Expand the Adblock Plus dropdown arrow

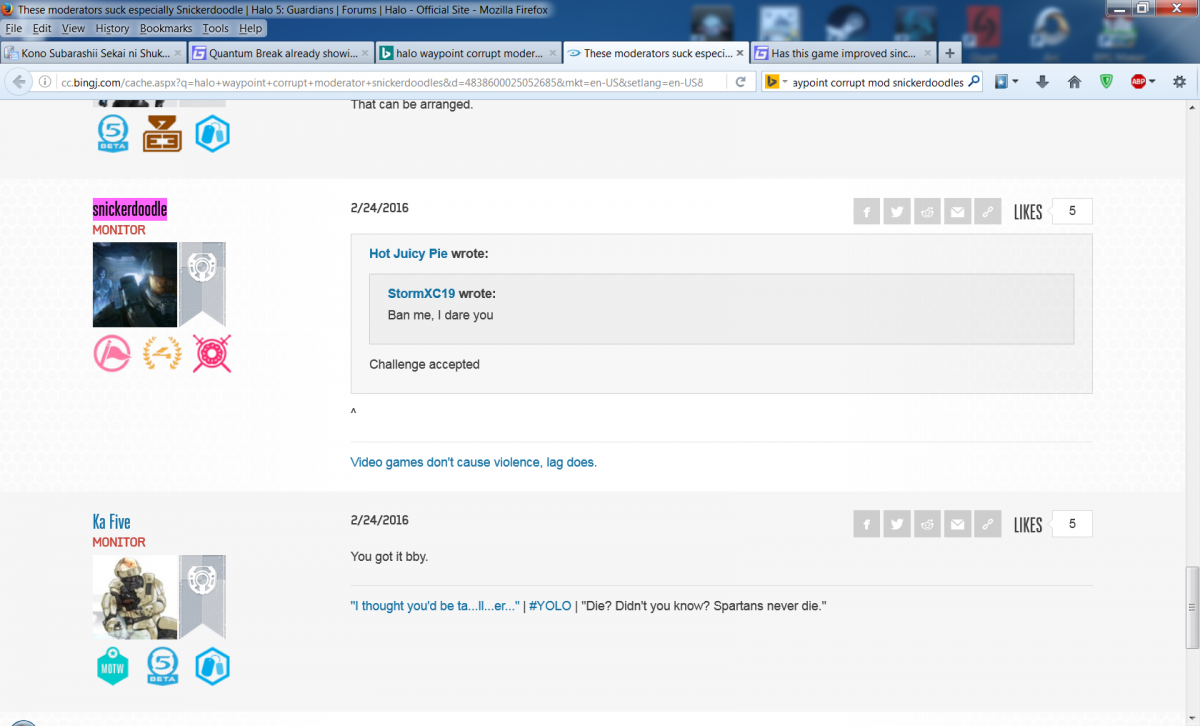click(1152, 82)
